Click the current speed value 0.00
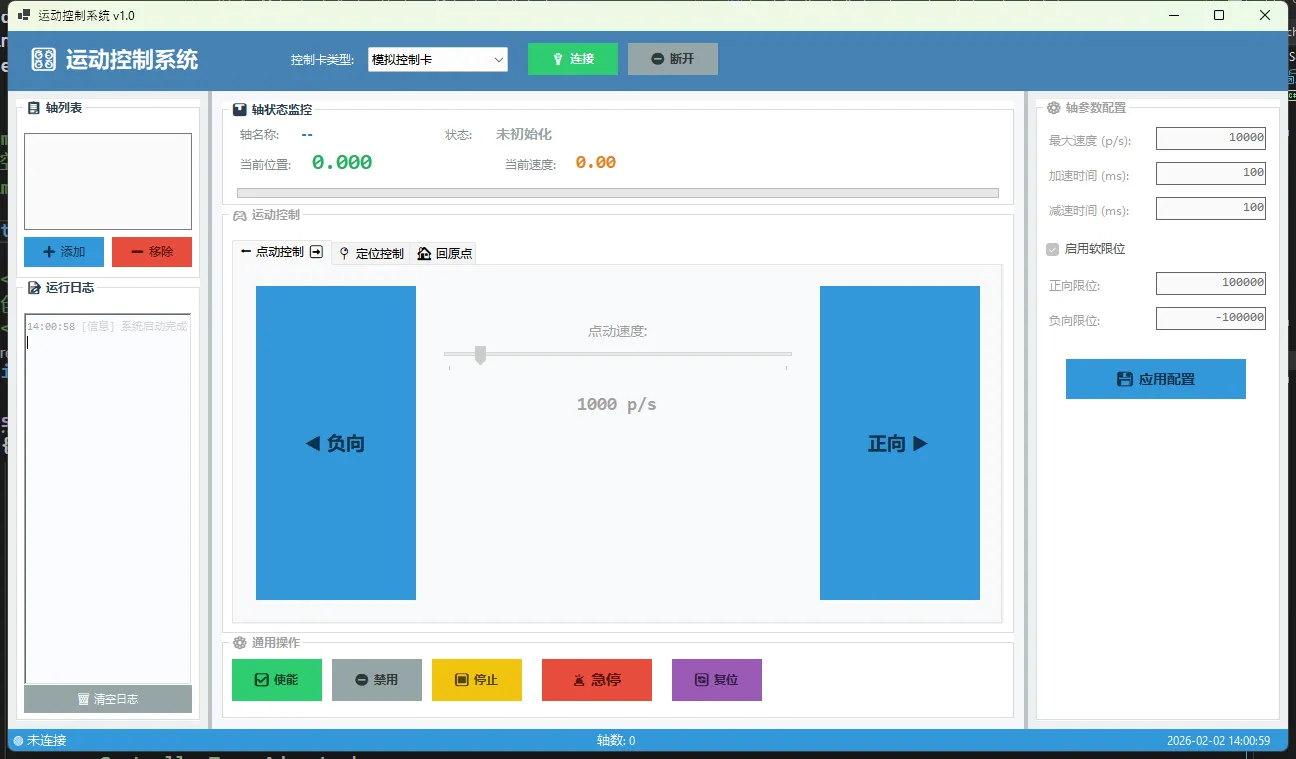This screenshot has width=1296, height=759. 595,162
